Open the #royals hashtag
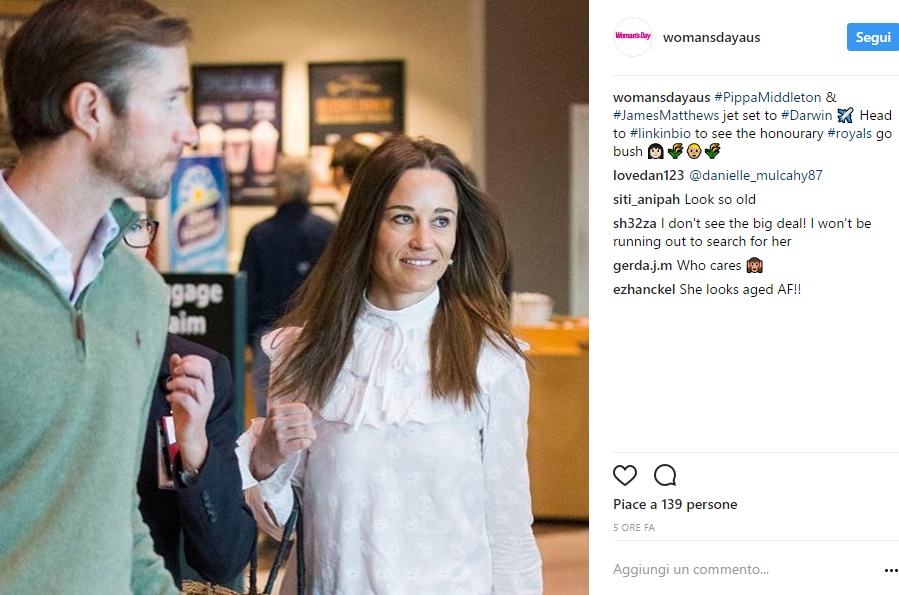Image resolution: width=899 pixels, height=595 pixels. pyautogui.click(x=849, y=134)
